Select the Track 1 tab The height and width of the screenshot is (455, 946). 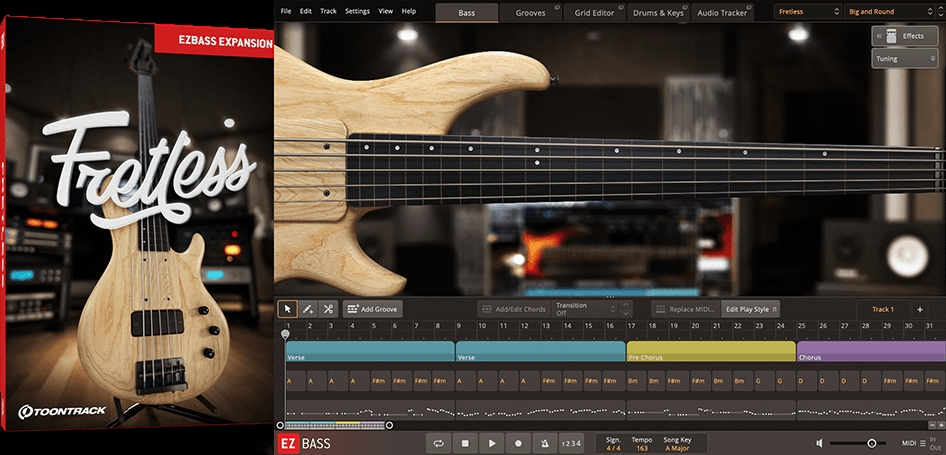883,309
